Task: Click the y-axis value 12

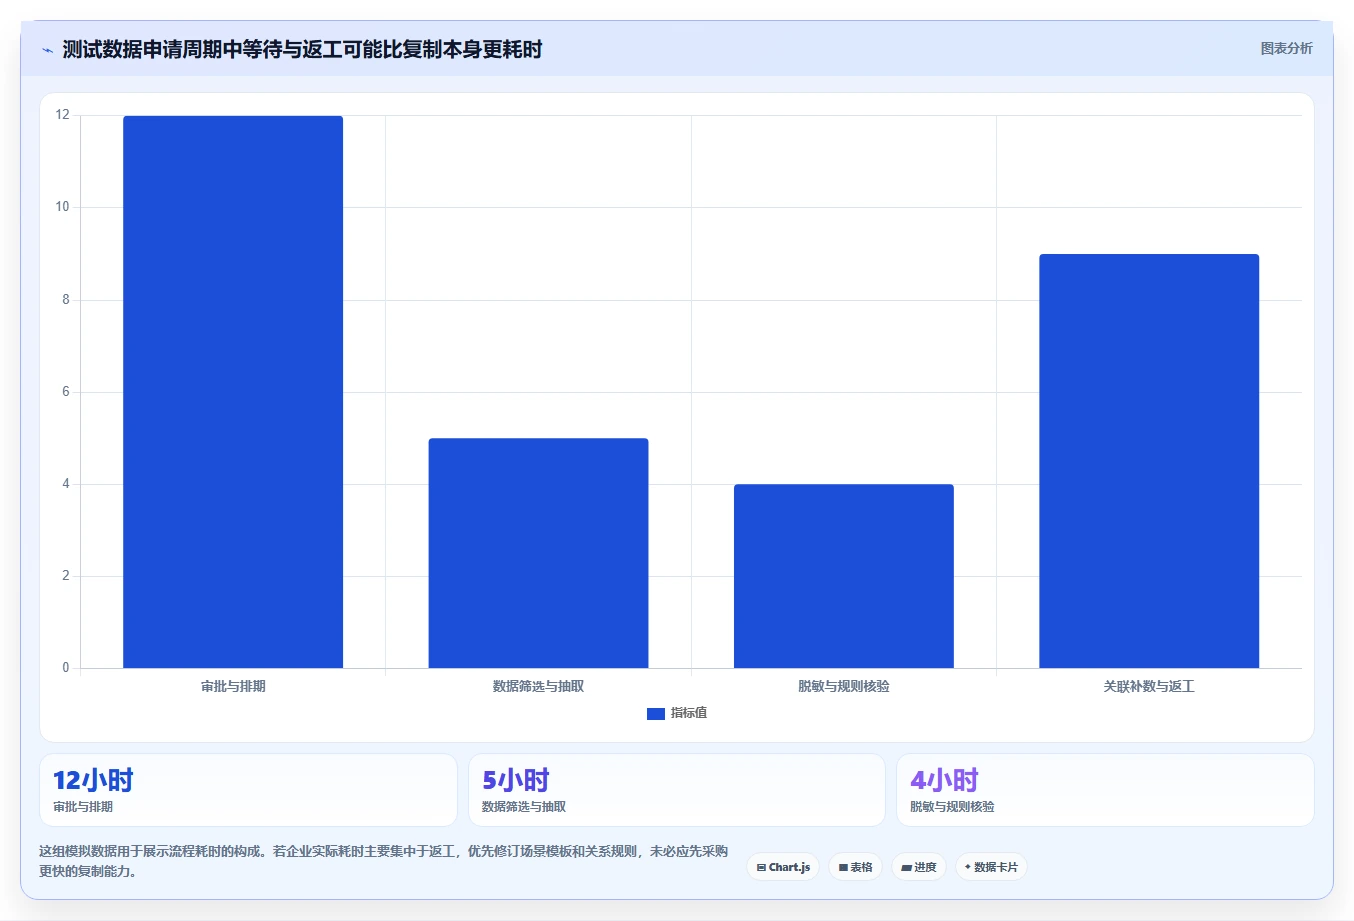Action: tap(63, 115)
